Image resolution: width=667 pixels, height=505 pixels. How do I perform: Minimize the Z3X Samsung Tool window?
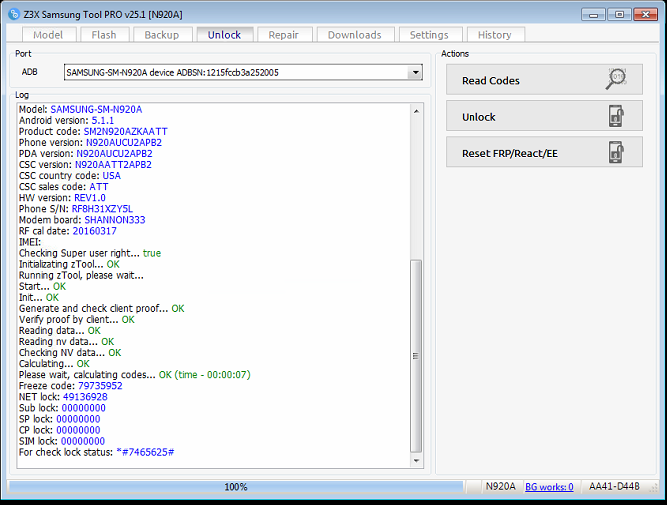point(593,14)
